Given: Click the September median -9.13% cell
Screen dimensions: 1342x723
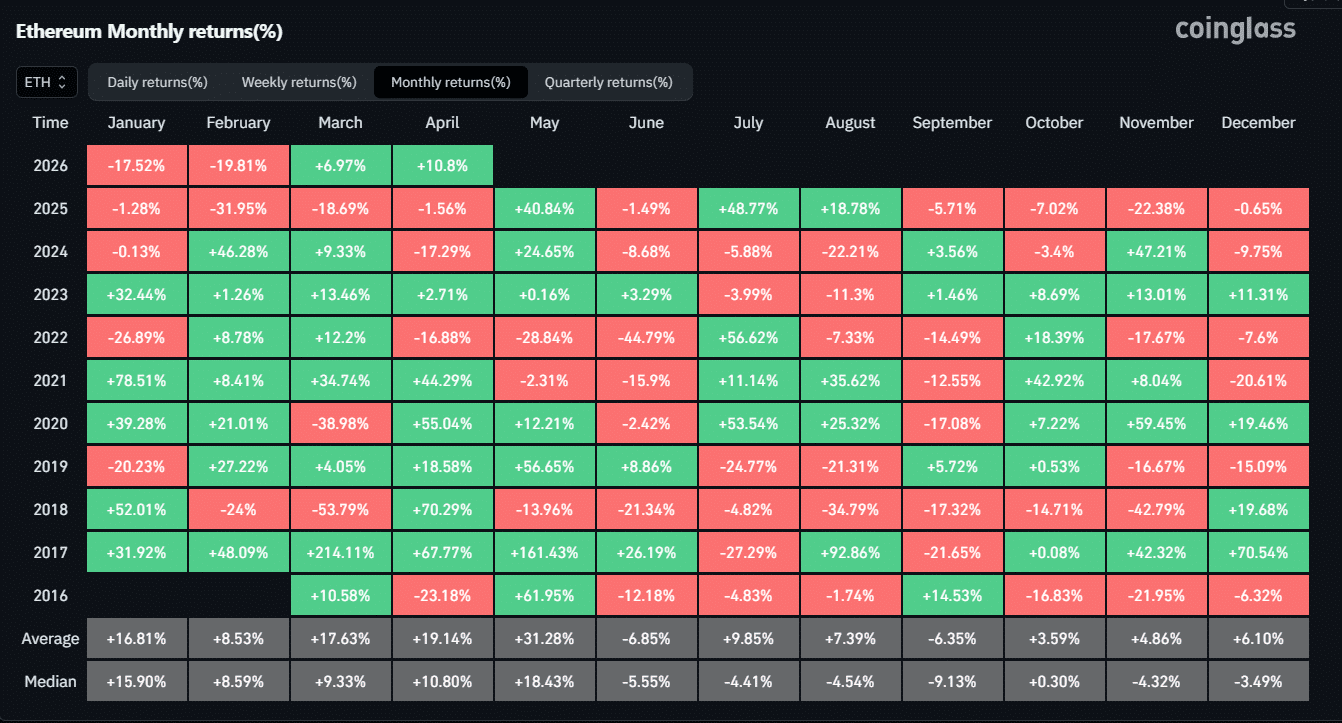Looking at the screenshot, I should click(952, 681).
